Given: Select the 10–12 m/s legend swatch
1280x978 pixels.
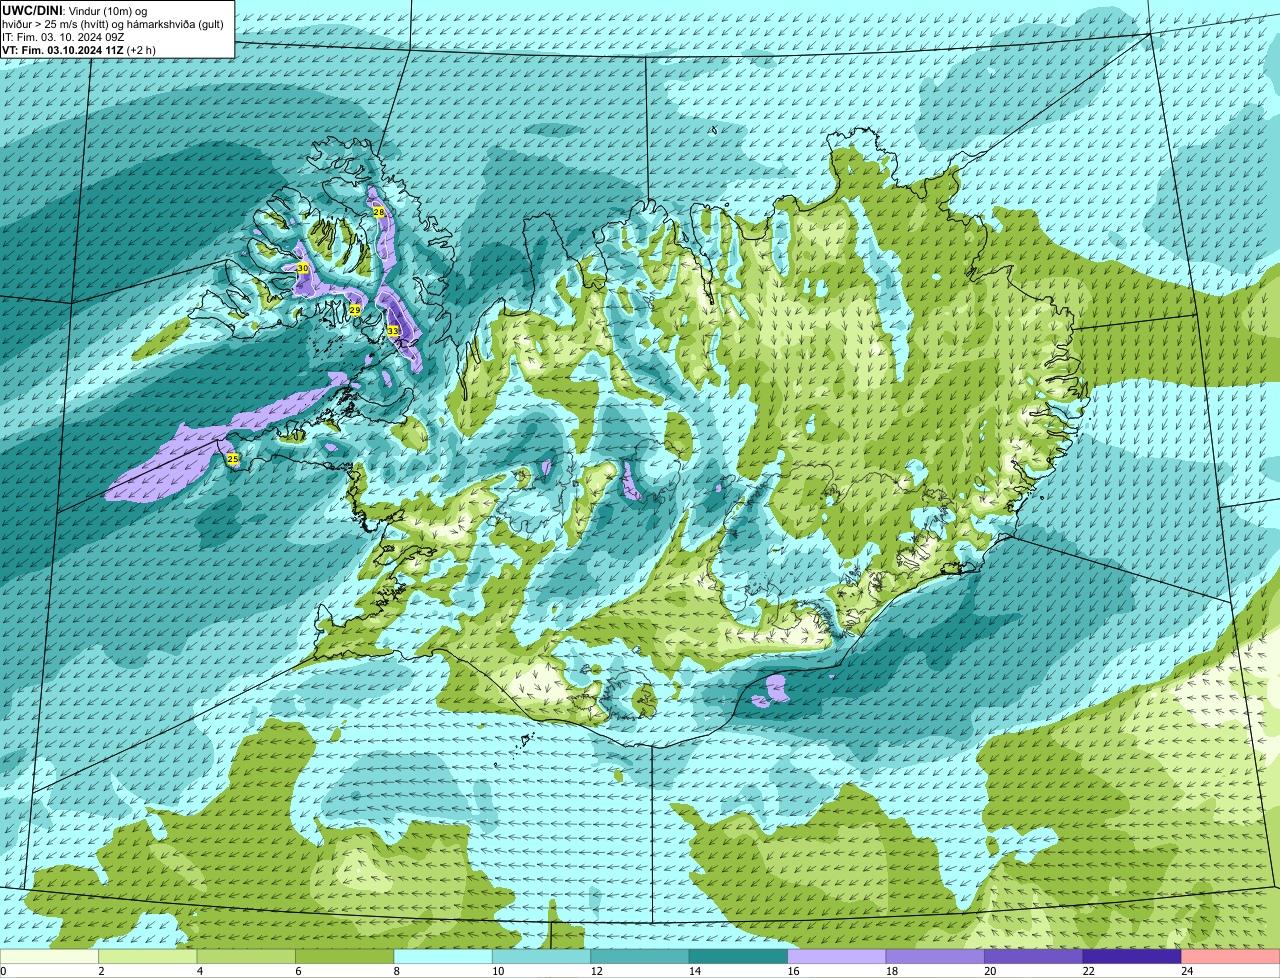Looking at the screenshot, I should (x=542, y=957).
